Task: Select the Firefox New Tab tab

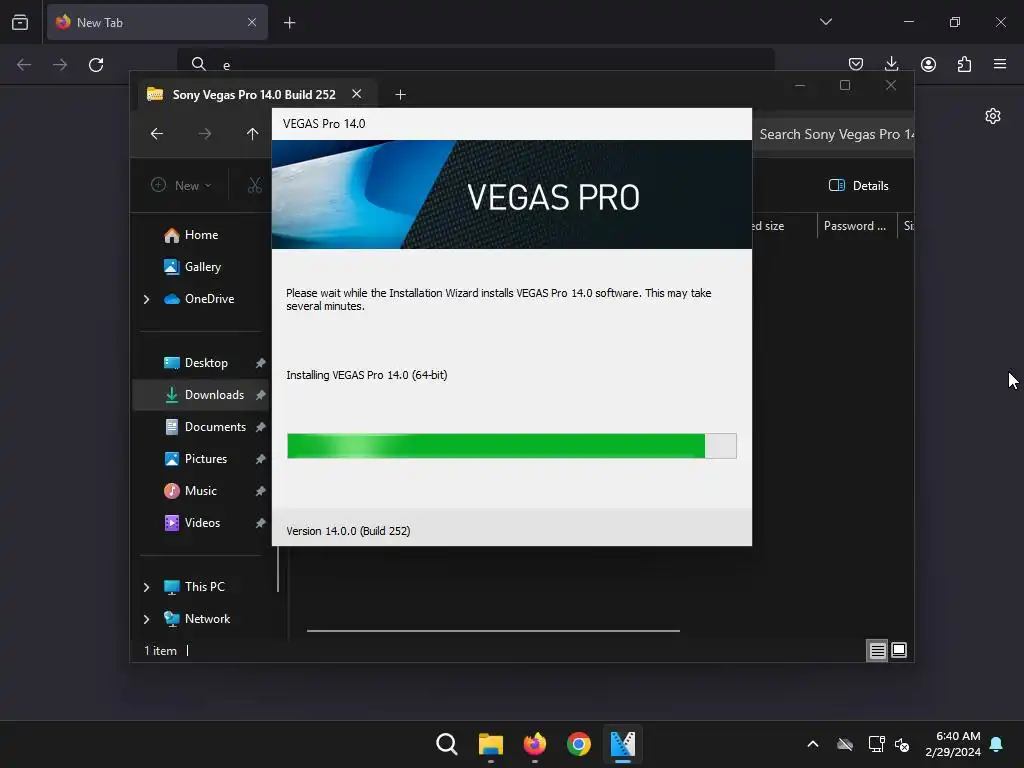Action: pos(157,22)
